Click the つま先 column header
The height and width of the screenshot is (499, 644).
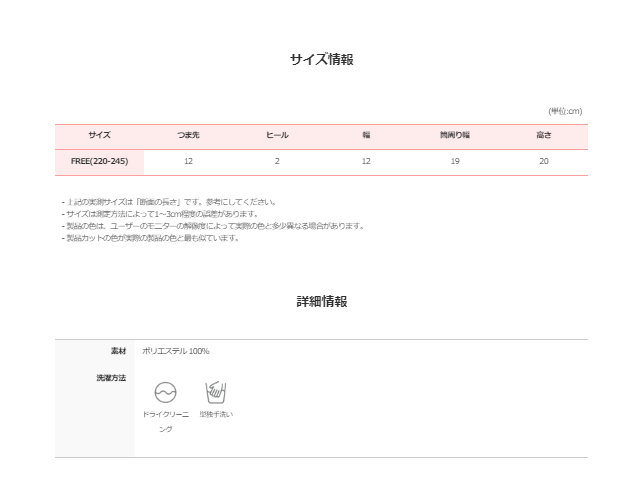click(188, 135)
